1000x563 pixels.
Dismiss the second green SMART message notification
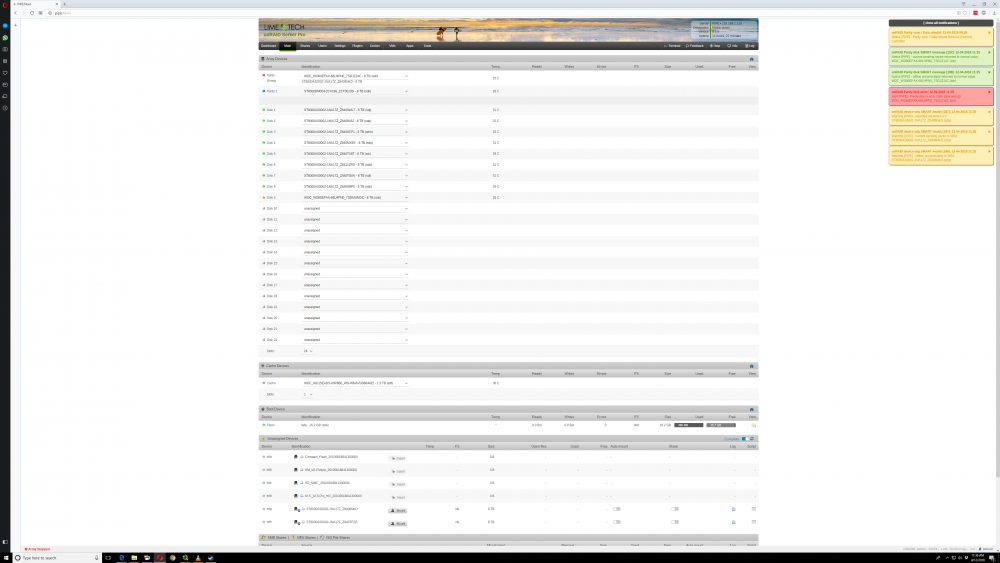click(x=989, y=72)
